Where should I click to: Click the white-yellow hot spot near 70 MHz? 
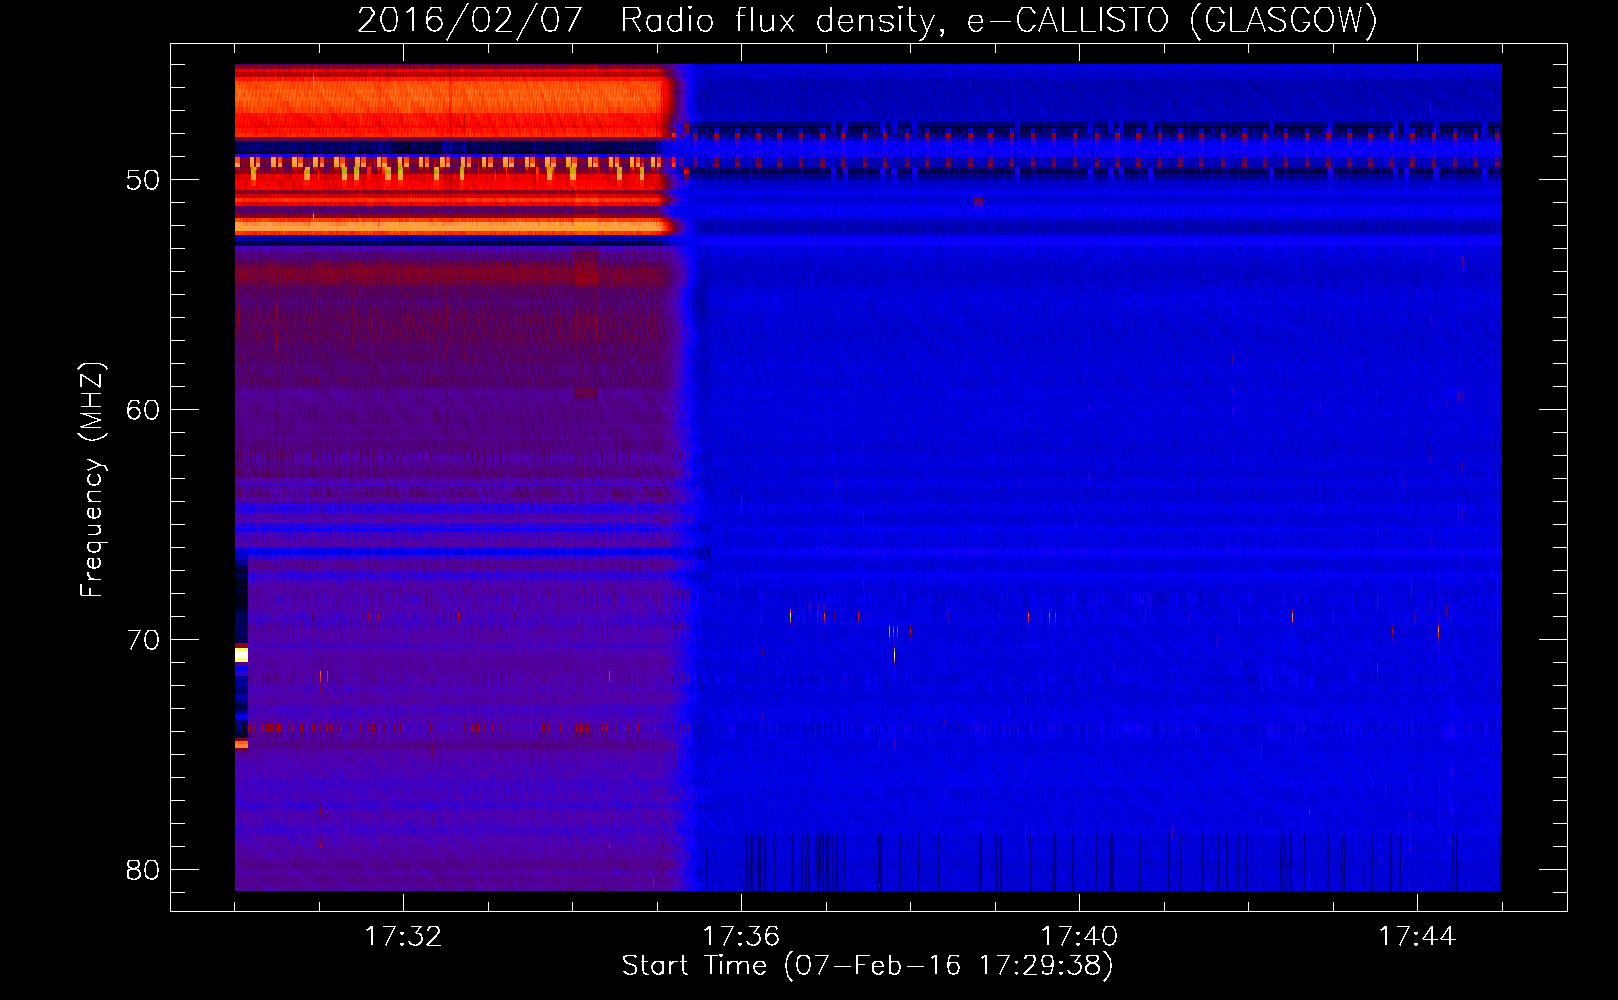point(241,655)
